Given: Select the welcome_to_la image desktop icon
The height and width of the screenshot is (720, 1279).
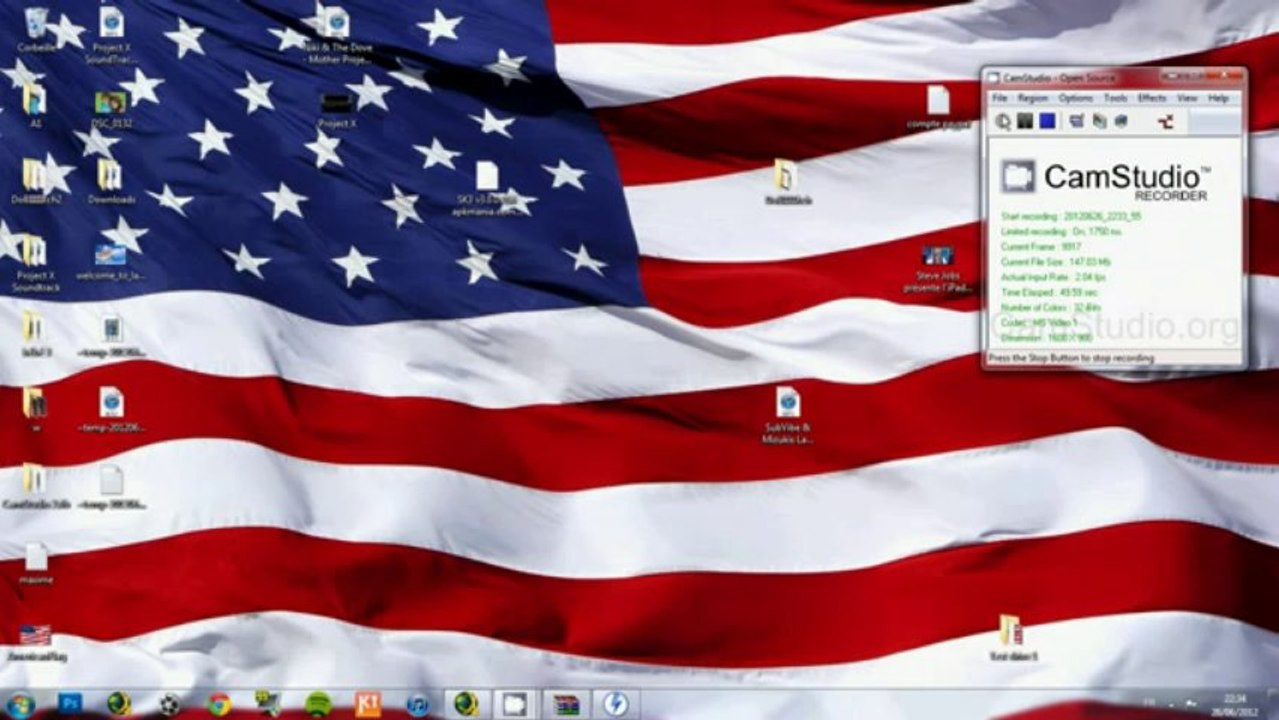Looking at the screenshot, I should pos(111,261).
